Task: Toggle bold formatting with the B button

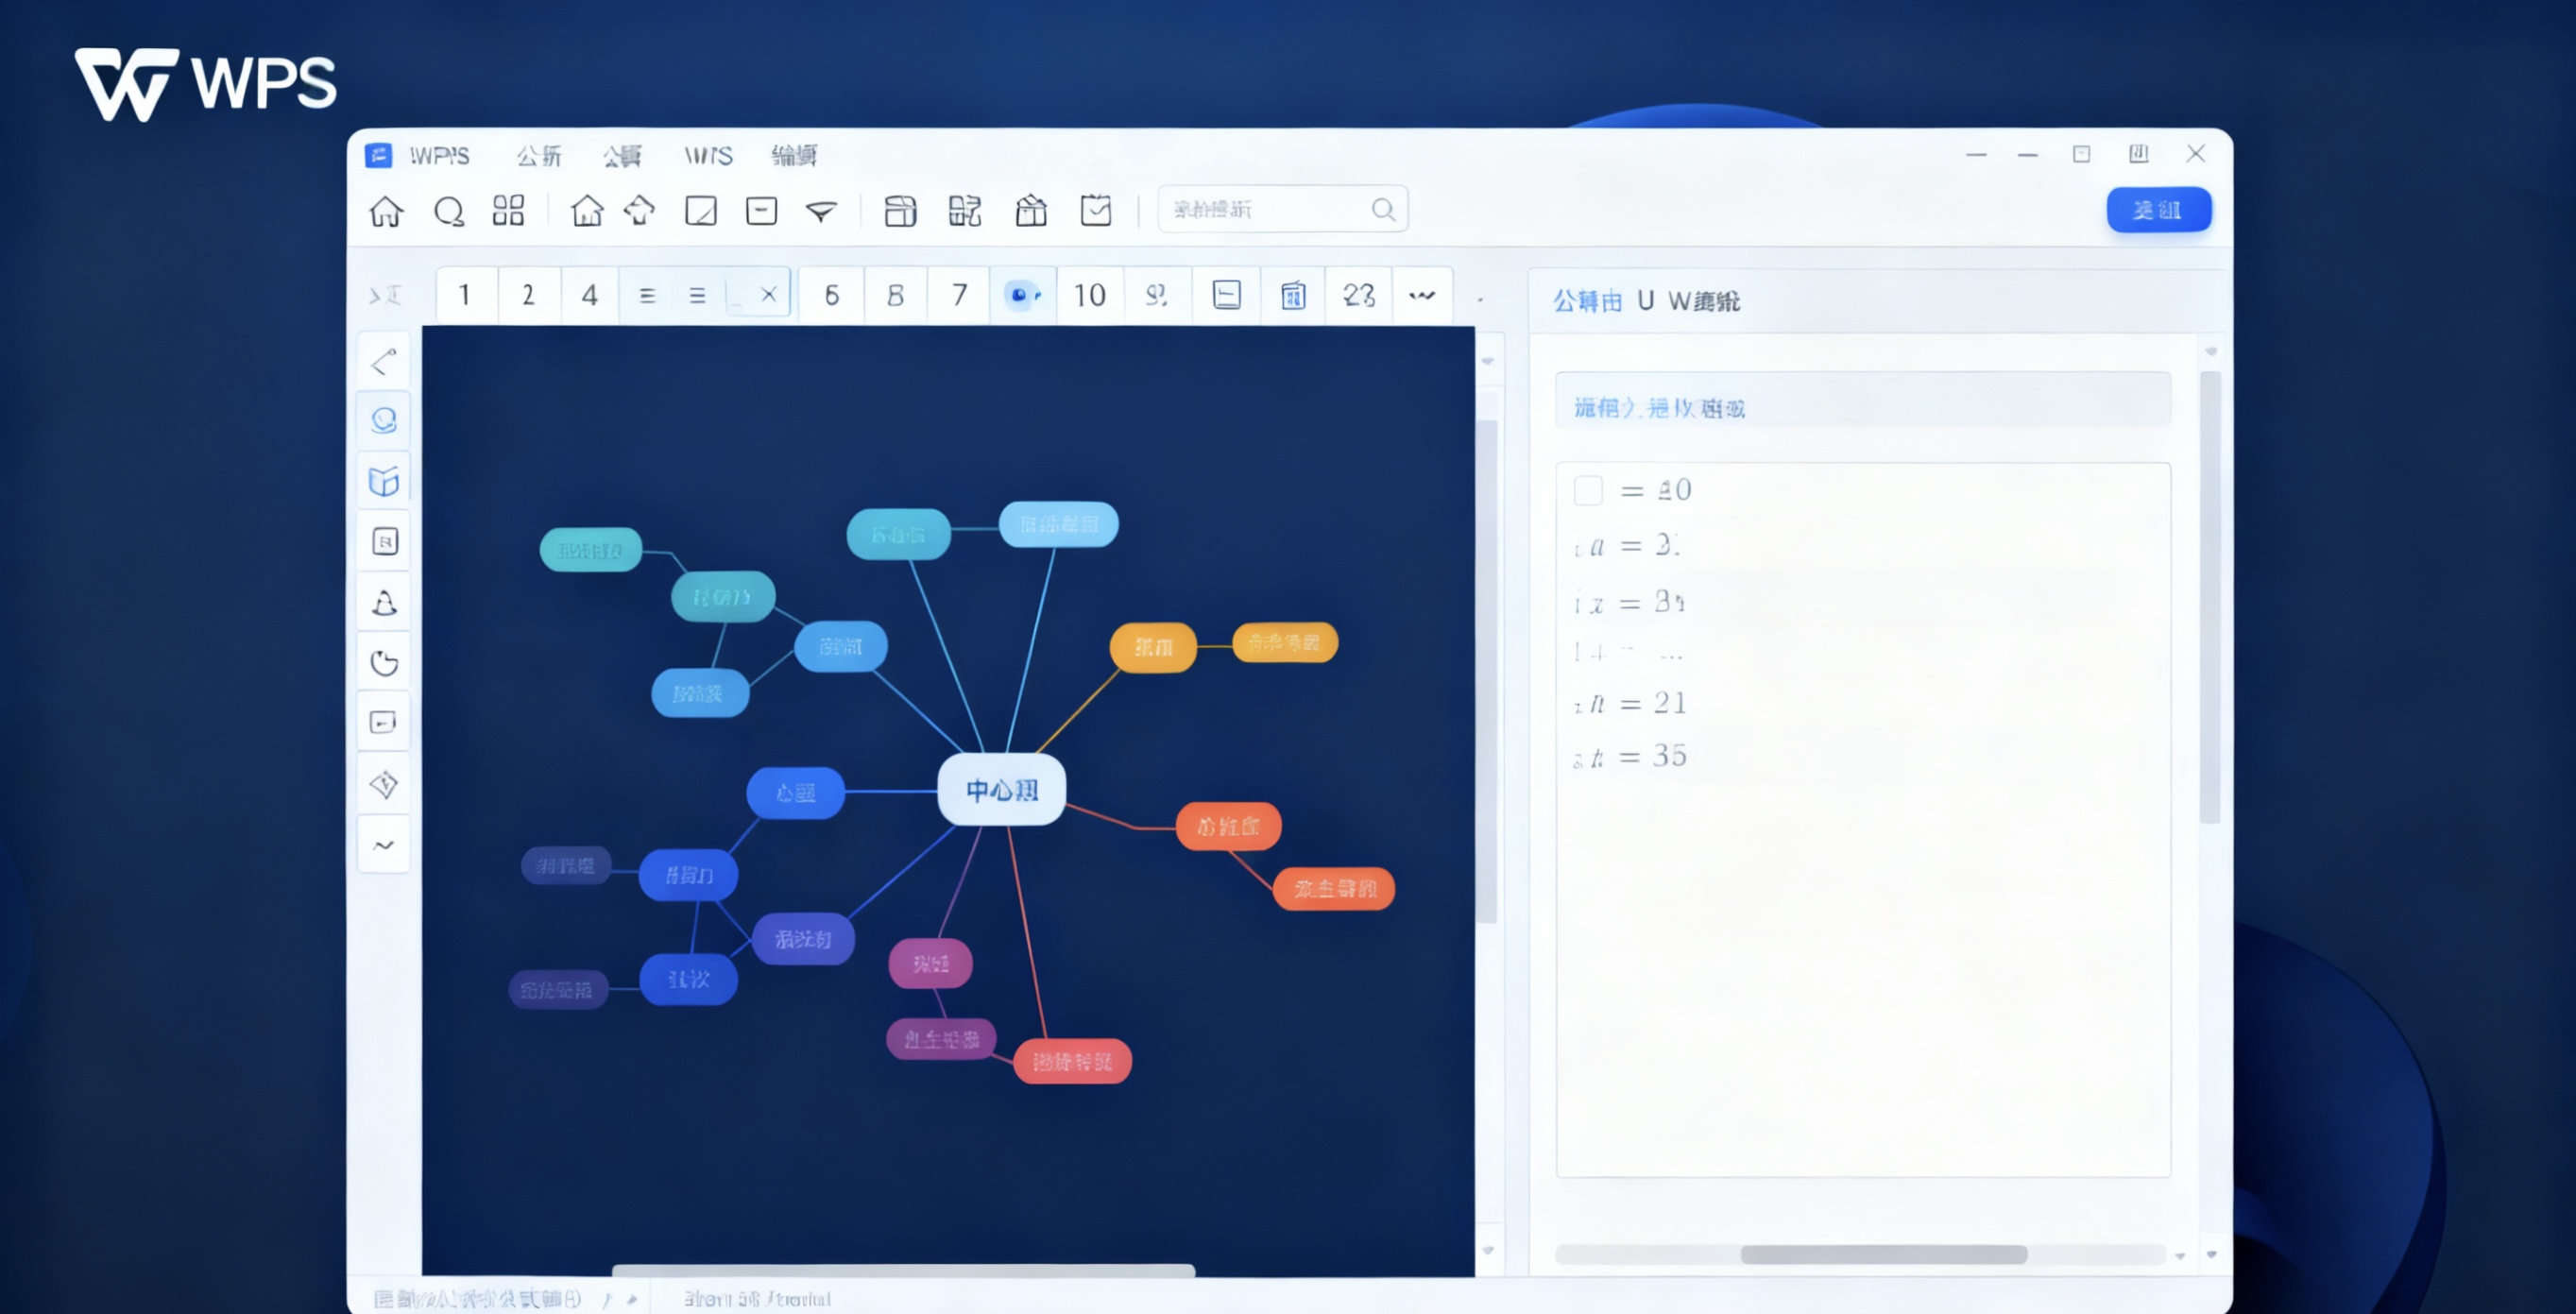Action: pyautogui.click(x=895, y=295)
